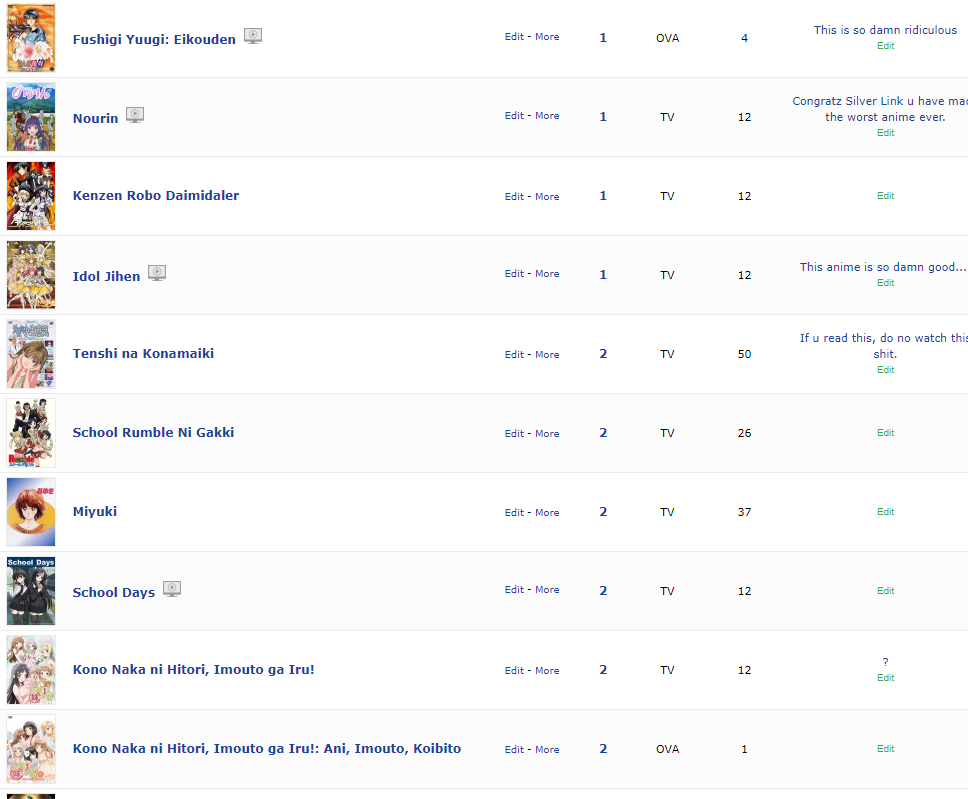Open Kono Naka ni Hitori: Ani, Imouto, Koibito
Viewport: 968px width, 799px height.
[267, 749]
